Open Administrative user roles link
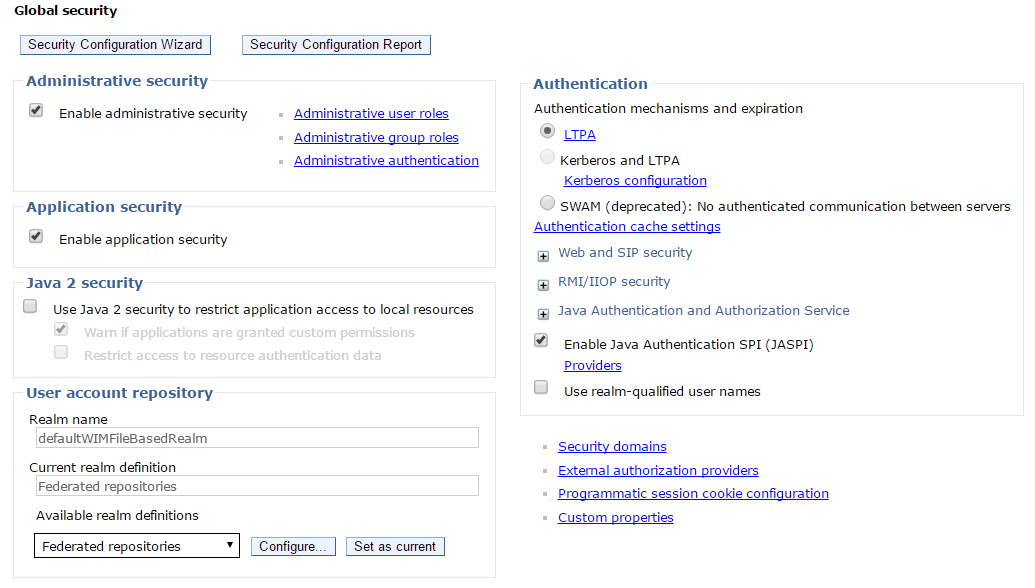This screenshot has height=588, width=1035. coord(371,114)
